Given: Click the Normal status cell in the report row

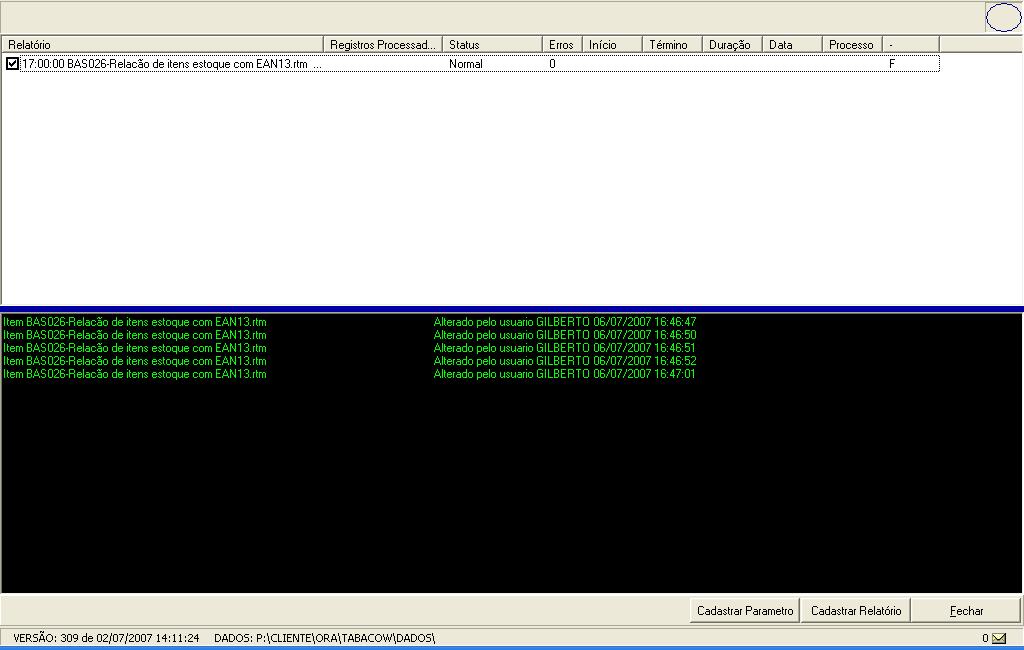Looking at the screenshot, I should click(x=466, y=64).
